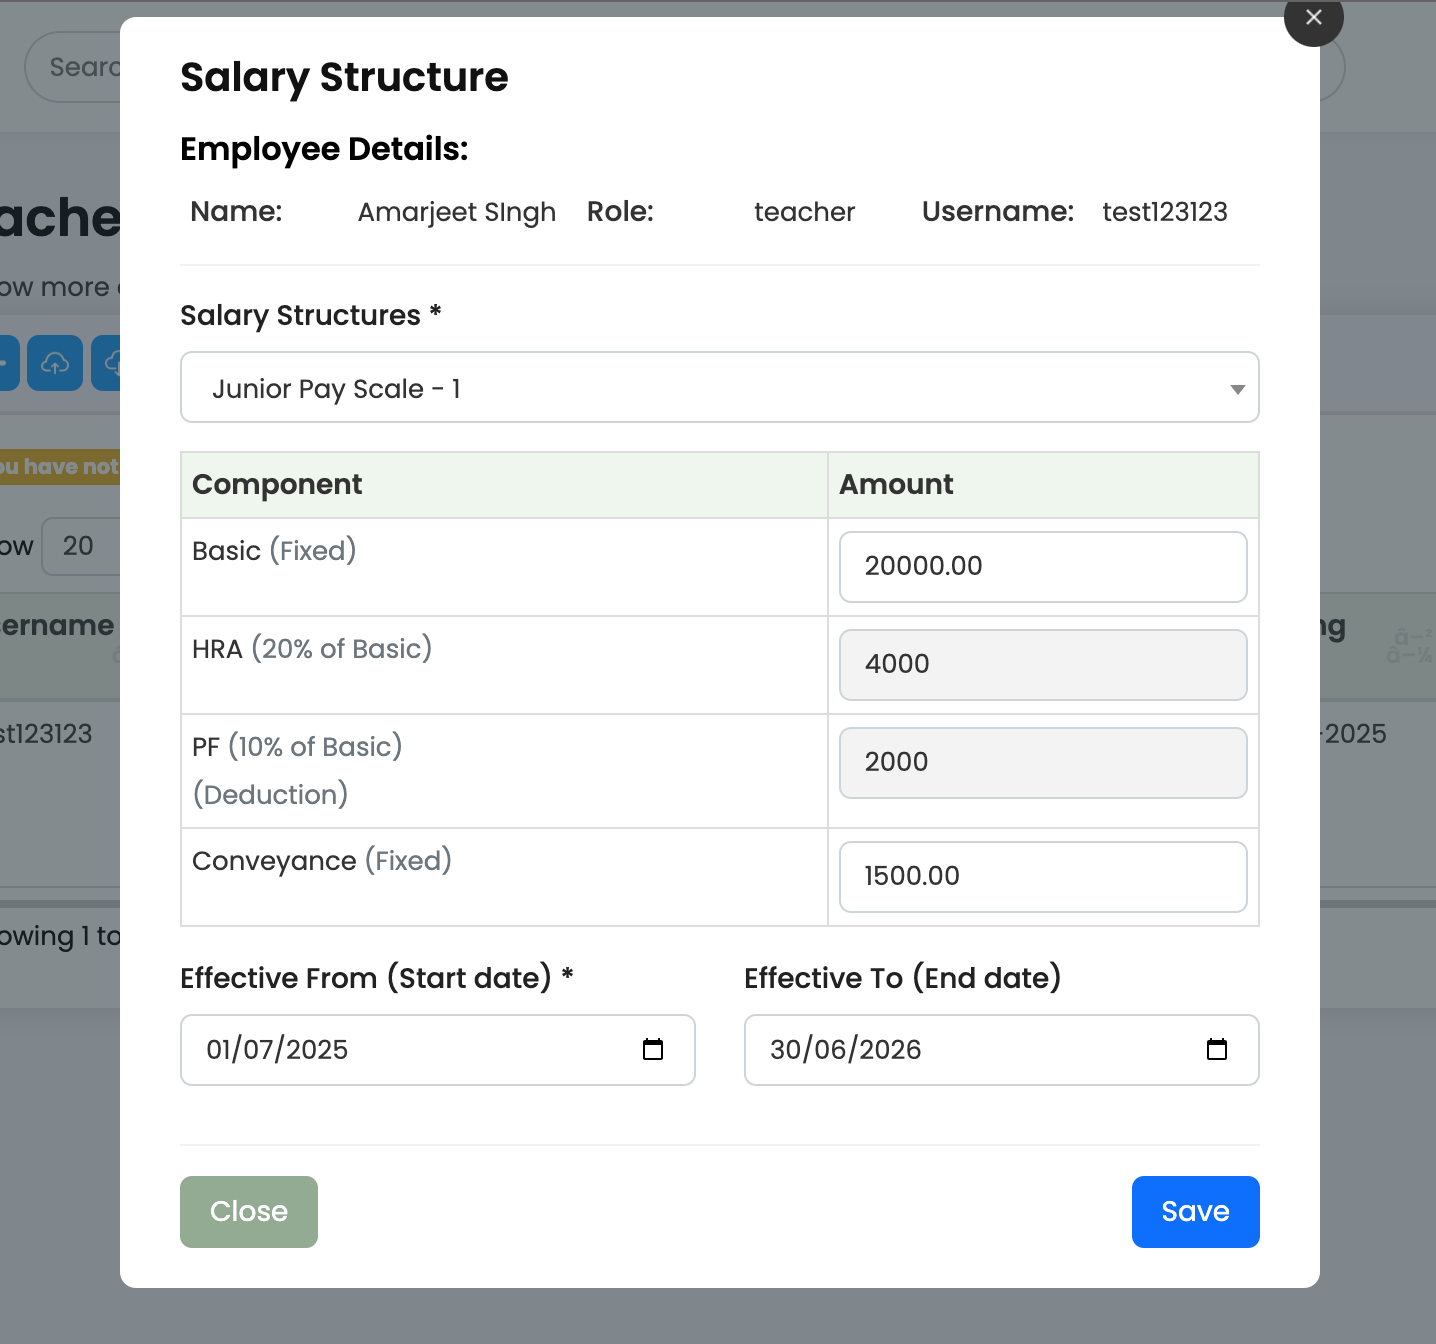Click the yellow notification banner

pyautogui.click(x=58, y=466)
